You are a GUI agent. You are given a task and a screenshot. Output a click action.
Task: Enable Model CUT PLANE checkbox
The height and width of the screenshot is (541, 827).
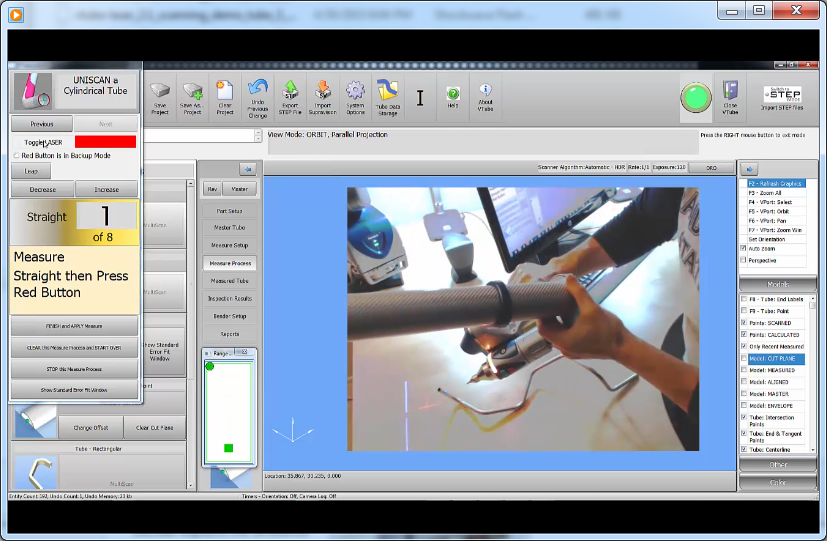pyautogui.click(x=744, y=359)
